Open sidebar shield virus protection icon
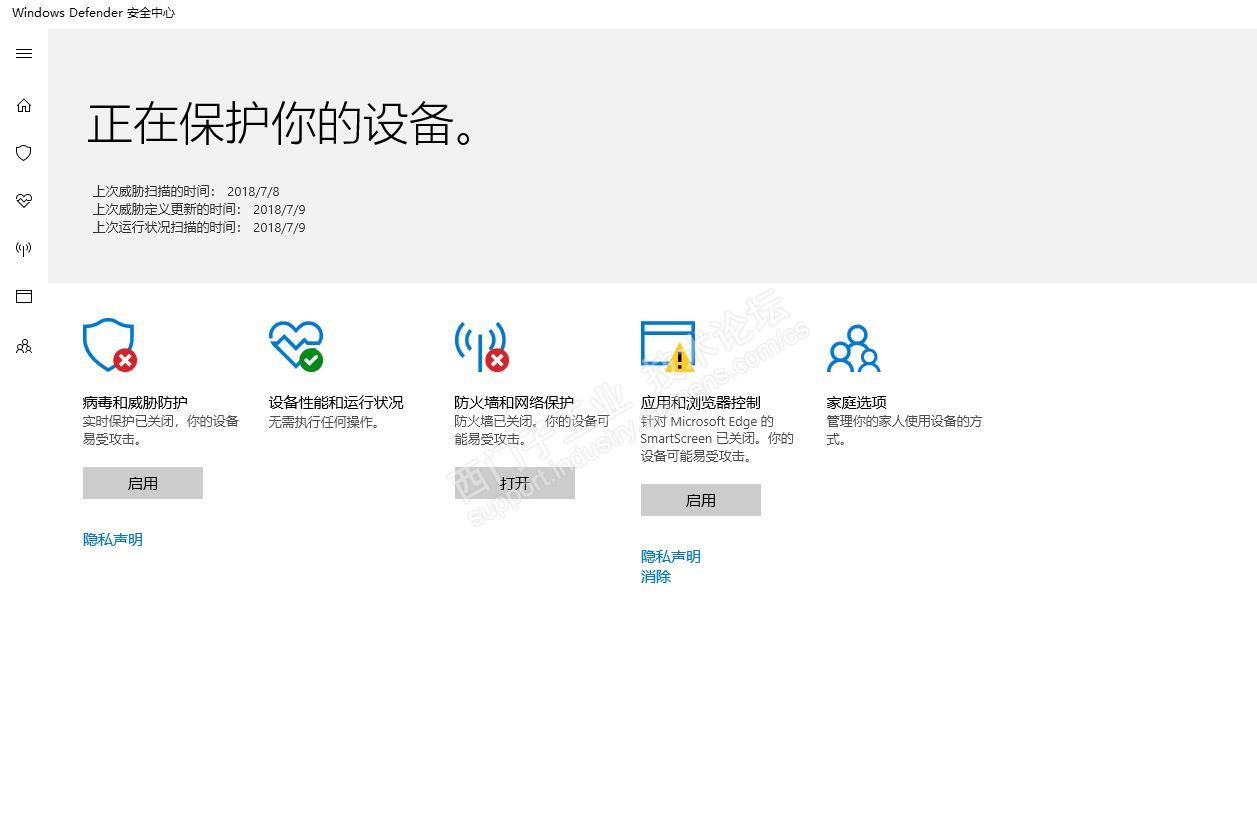Screen dimensions: 1257x816 click(x=24, y=153)
